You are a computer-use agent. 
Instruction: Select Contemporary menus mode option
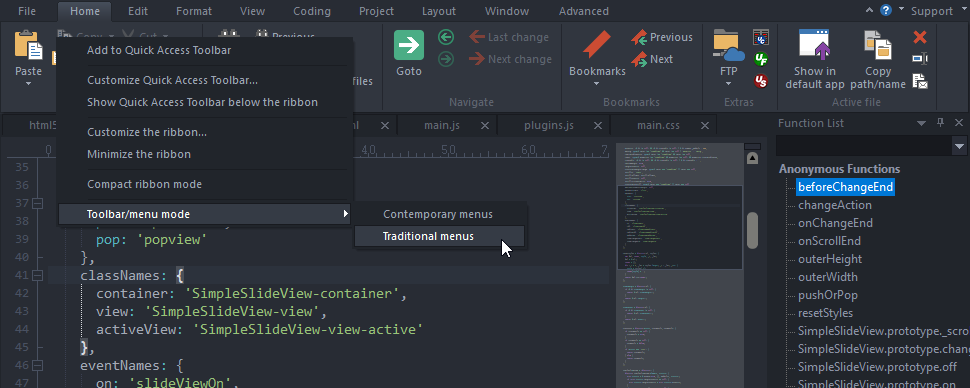pos(439,214)
